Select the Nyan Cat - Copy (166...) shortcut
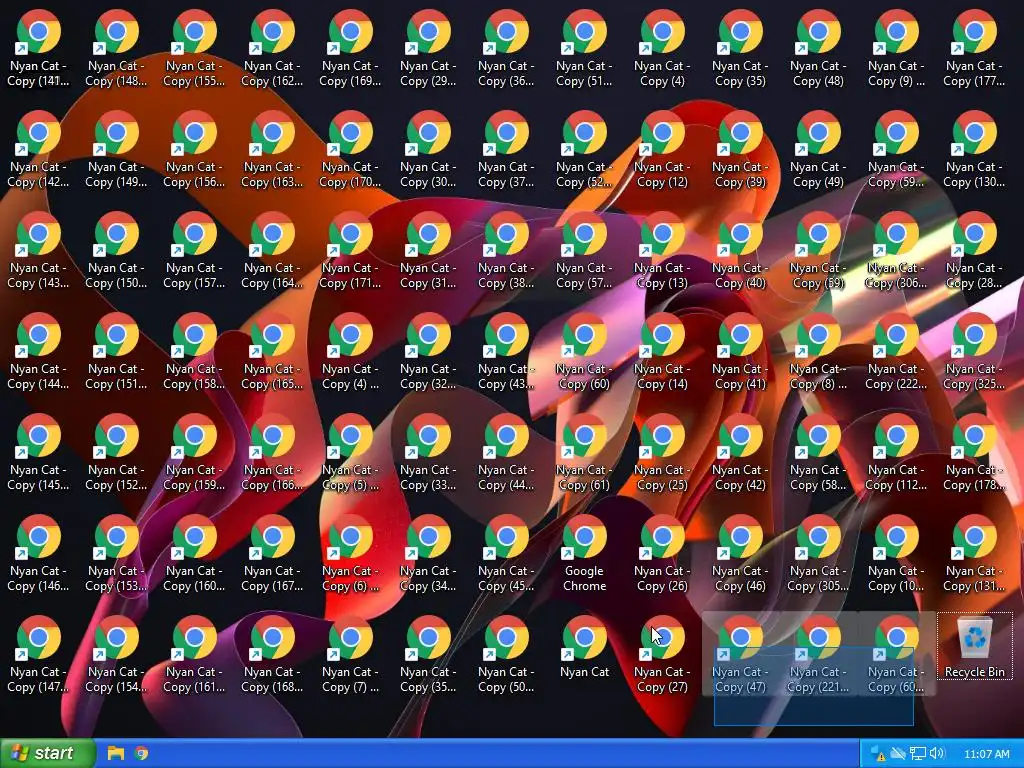 click(x=272, y=453)
